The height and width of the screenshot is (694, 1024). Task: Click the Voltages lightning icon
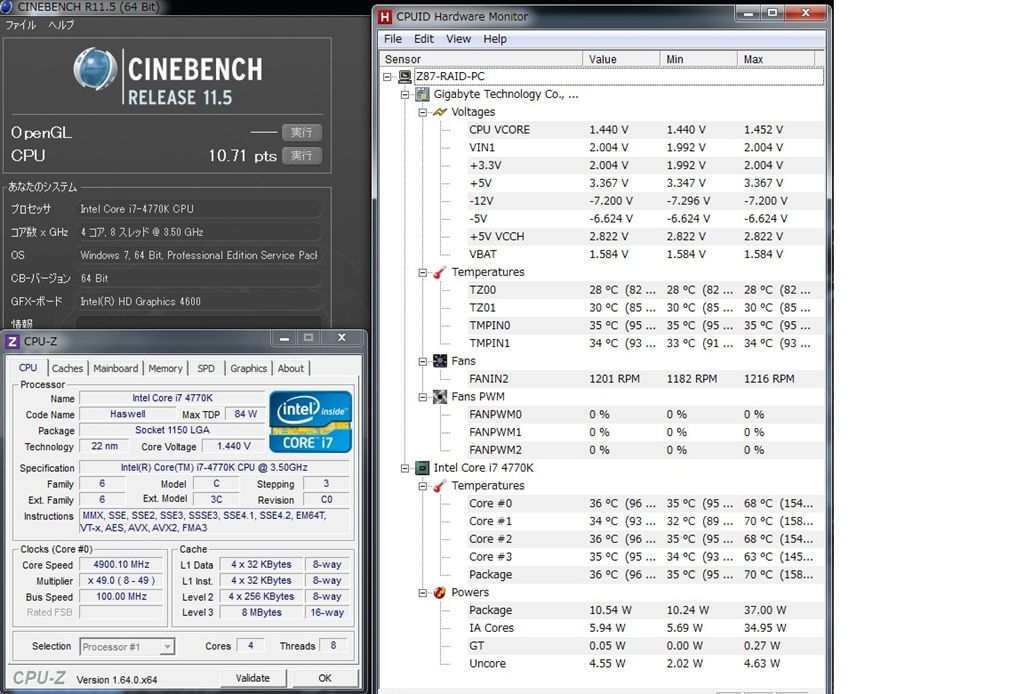point(439,112)
